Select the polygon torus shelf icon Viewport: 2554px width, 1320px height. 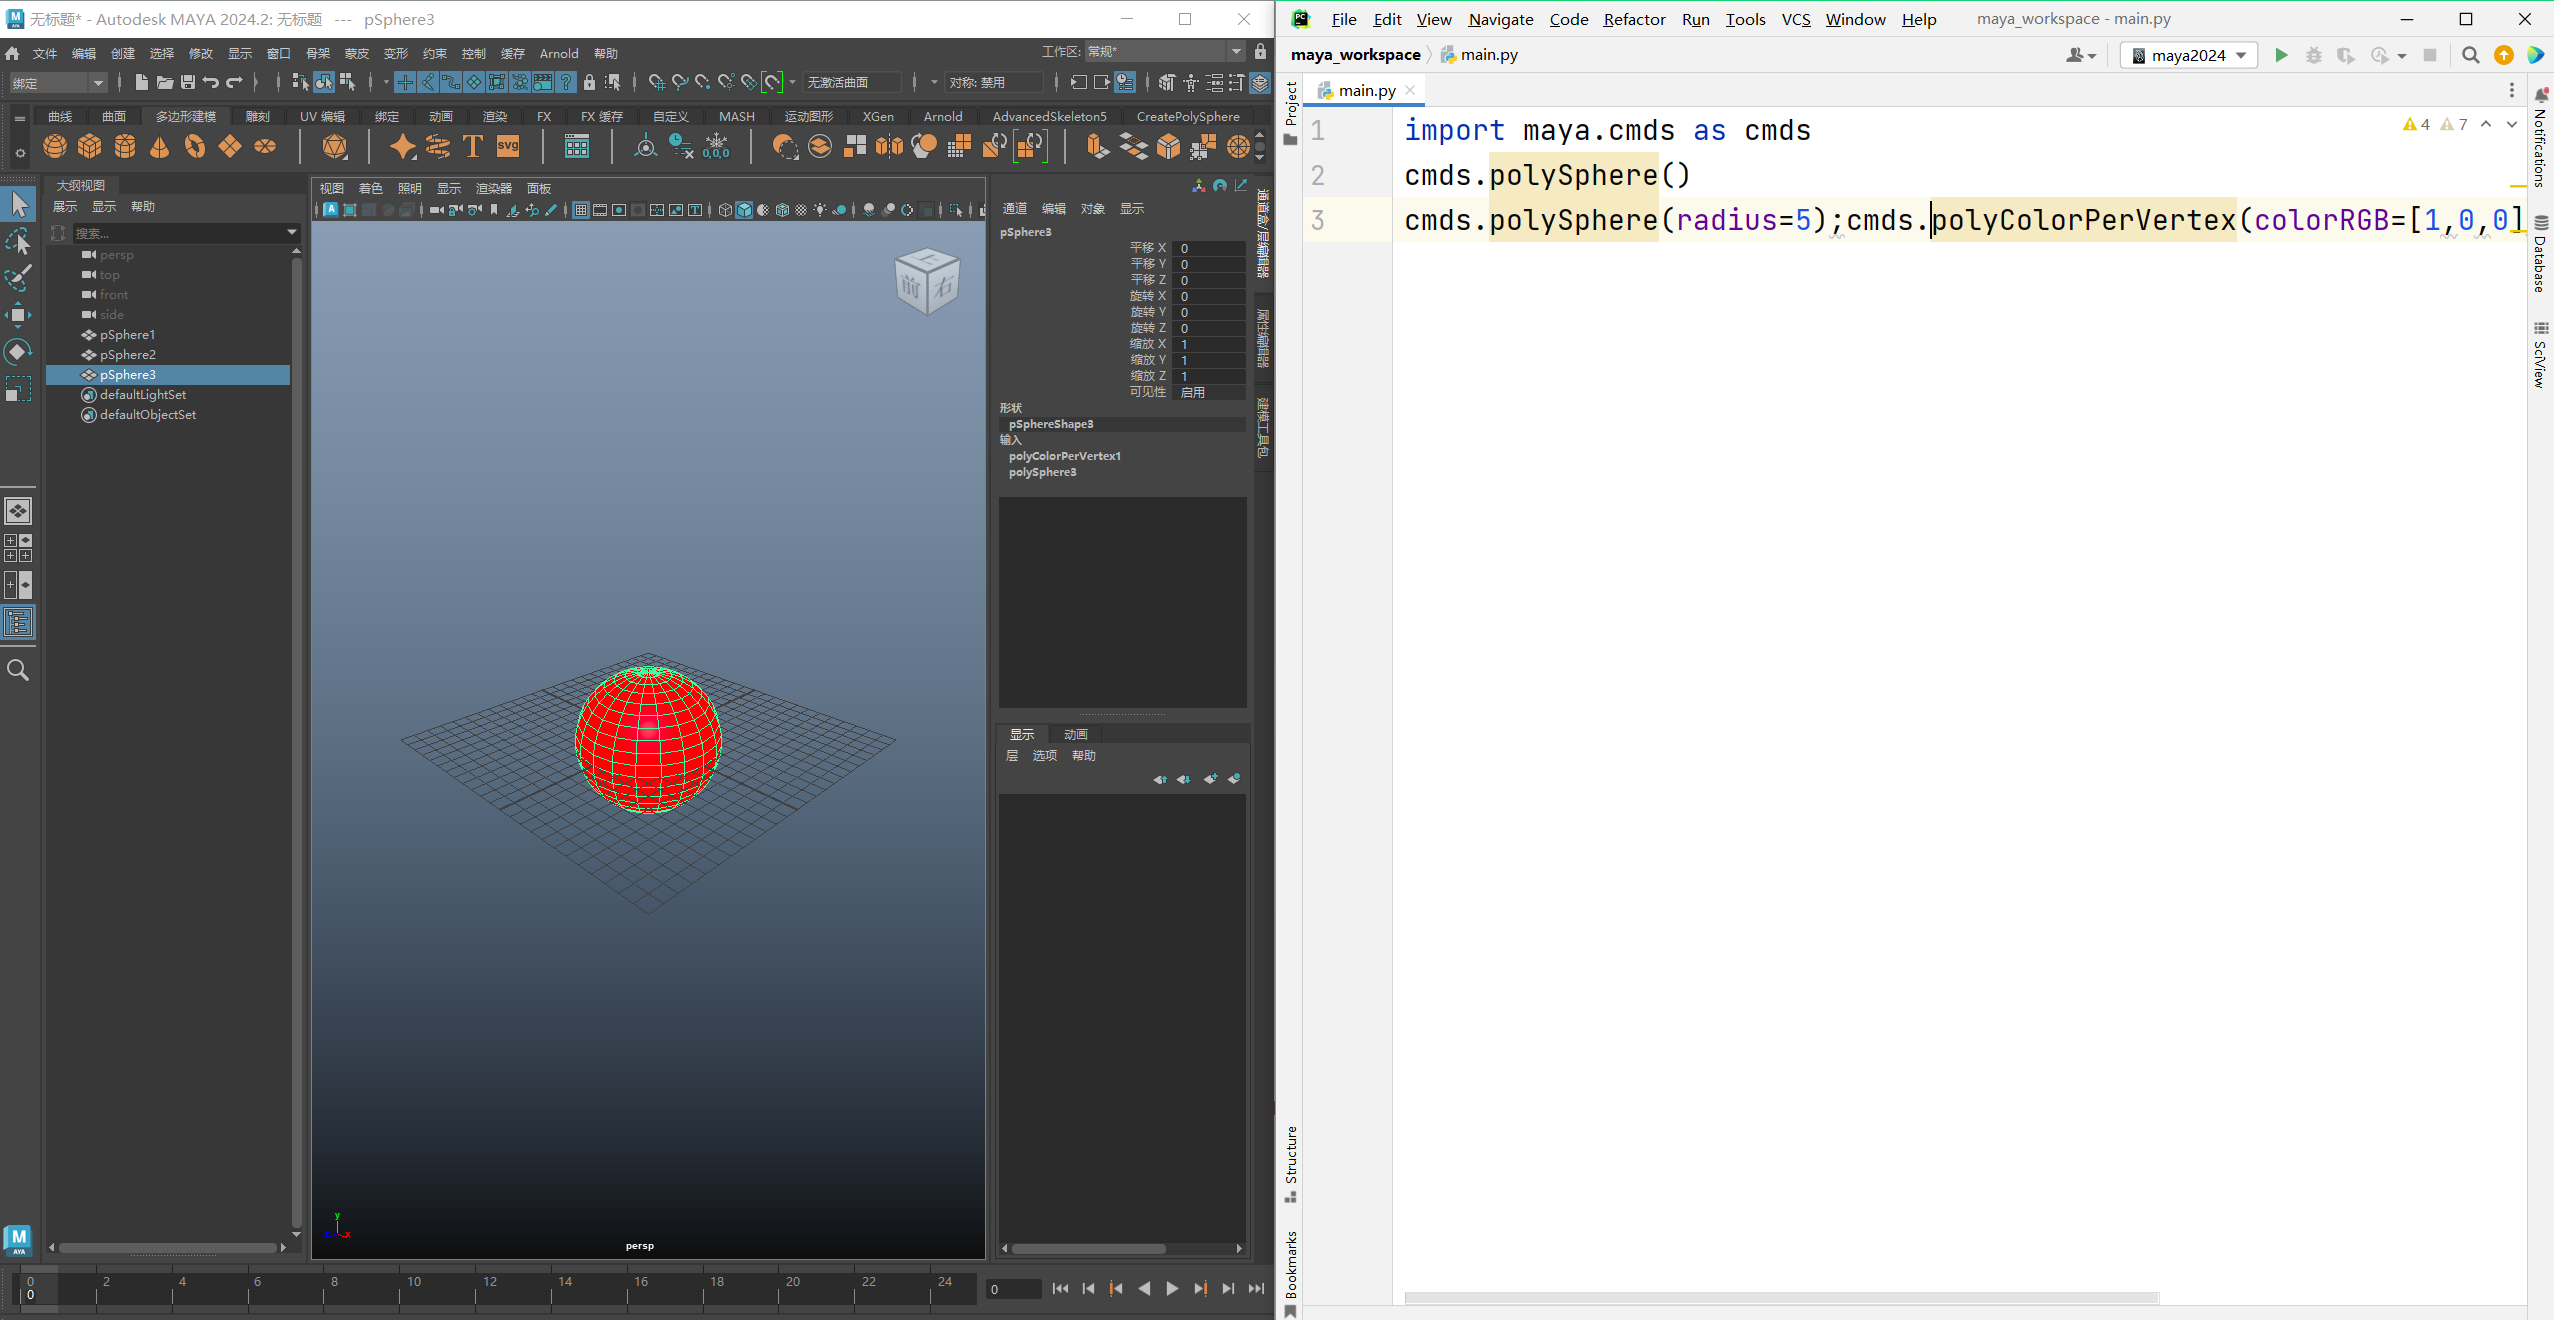195,147
